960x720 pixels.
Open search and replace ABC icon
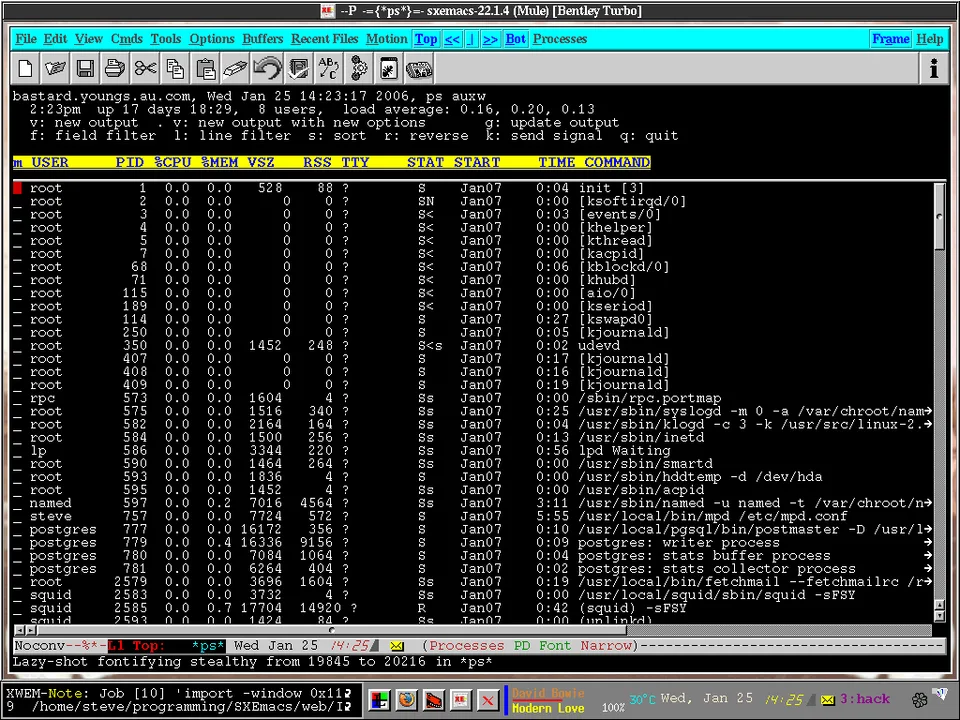pyautogui.click(x=329, y=68)
